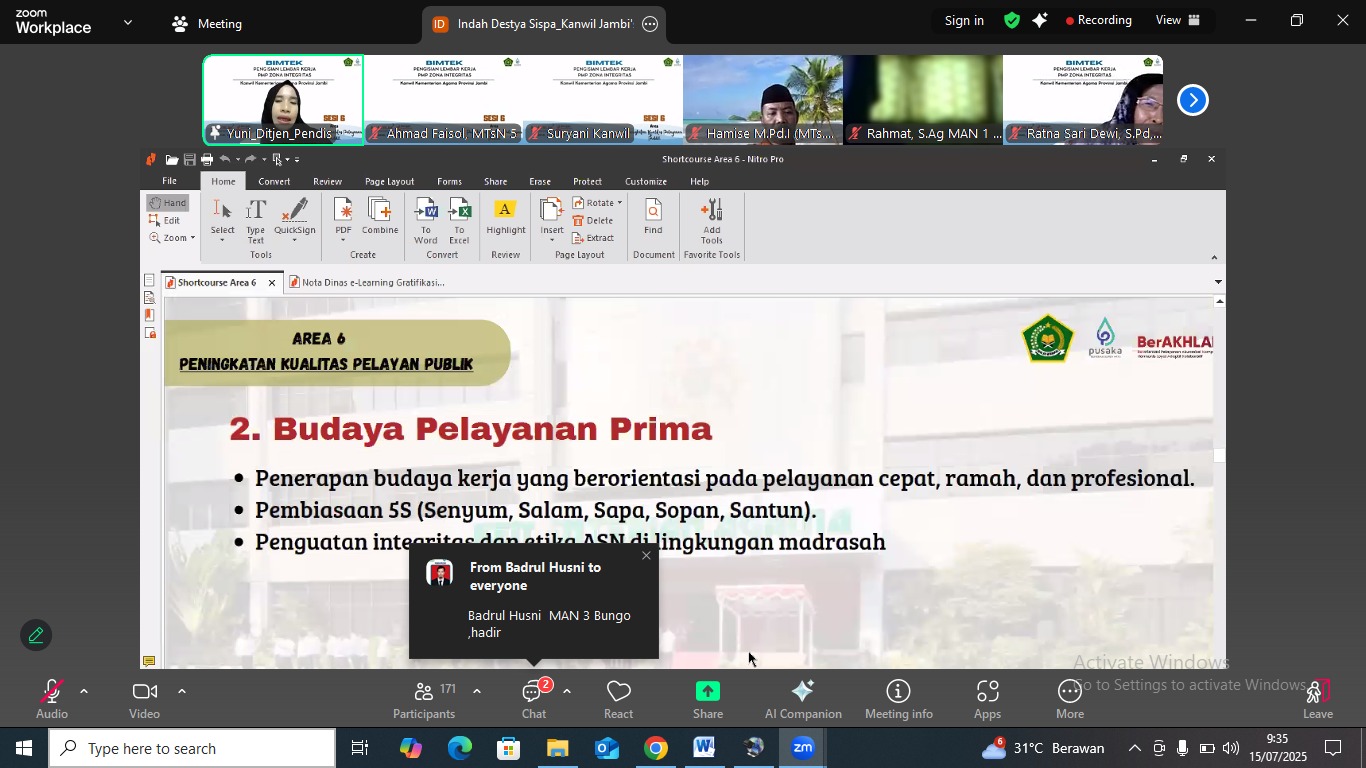Open the React emoji menu
Screen dimensions: 1366x768
pyautogui.click(x=618, y=698)
